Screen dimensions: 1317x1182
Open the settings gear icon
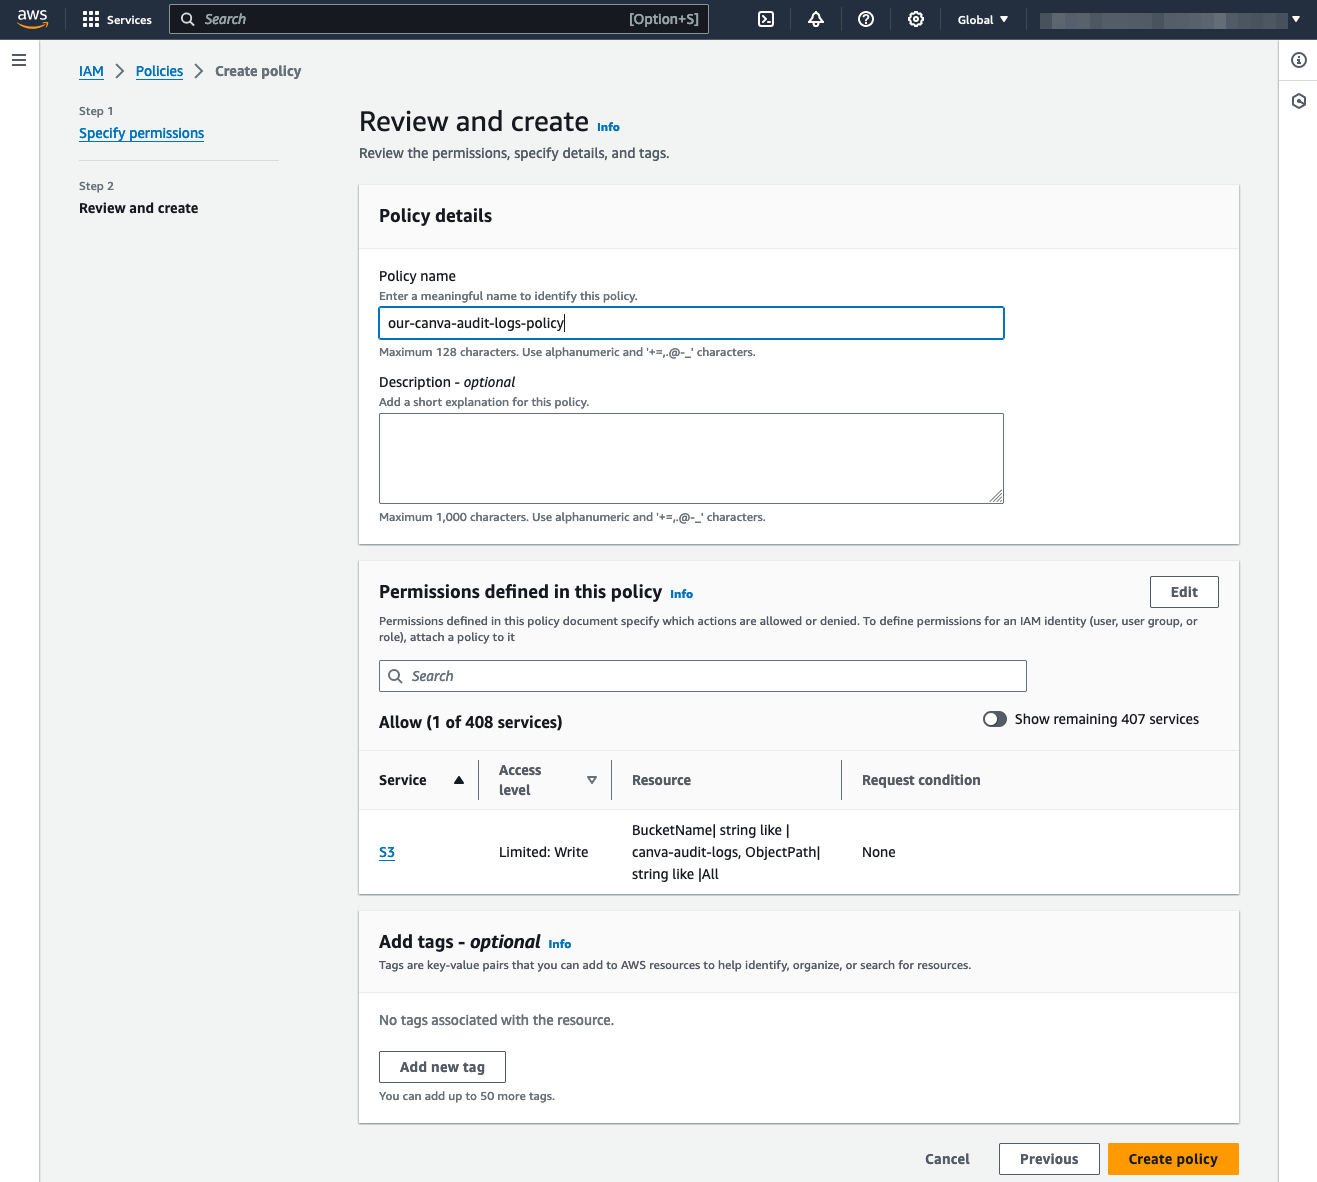[x=916, y=19]
